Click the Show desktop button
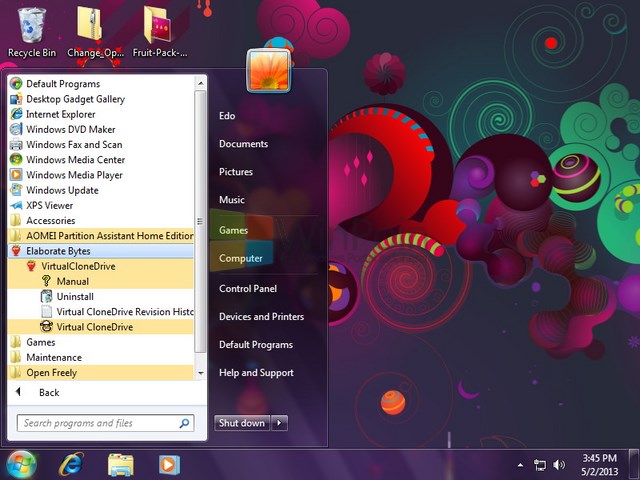Image resolution: width=640 pixels, height=480 pixels. (x=634, y=464)
